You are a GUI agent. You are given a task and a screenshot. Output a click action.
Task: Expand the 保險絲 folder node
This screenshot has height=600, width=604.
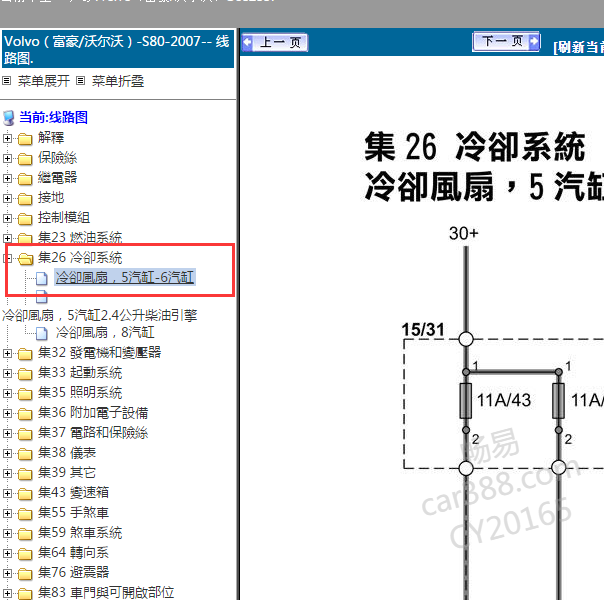(x=7, y=158)
